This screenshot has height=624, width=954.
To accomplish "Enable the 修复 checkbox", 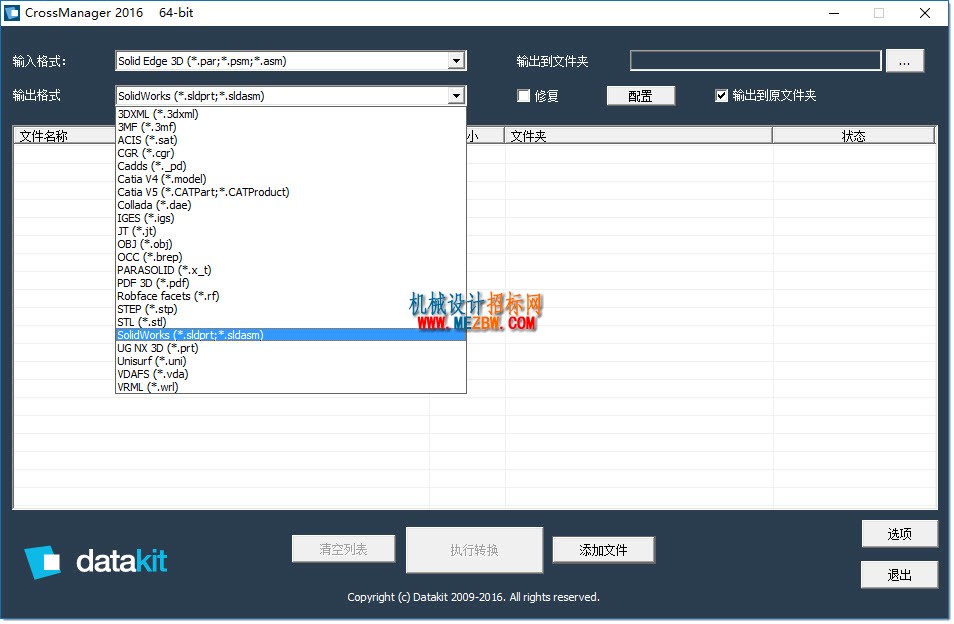I will point(523,95).
